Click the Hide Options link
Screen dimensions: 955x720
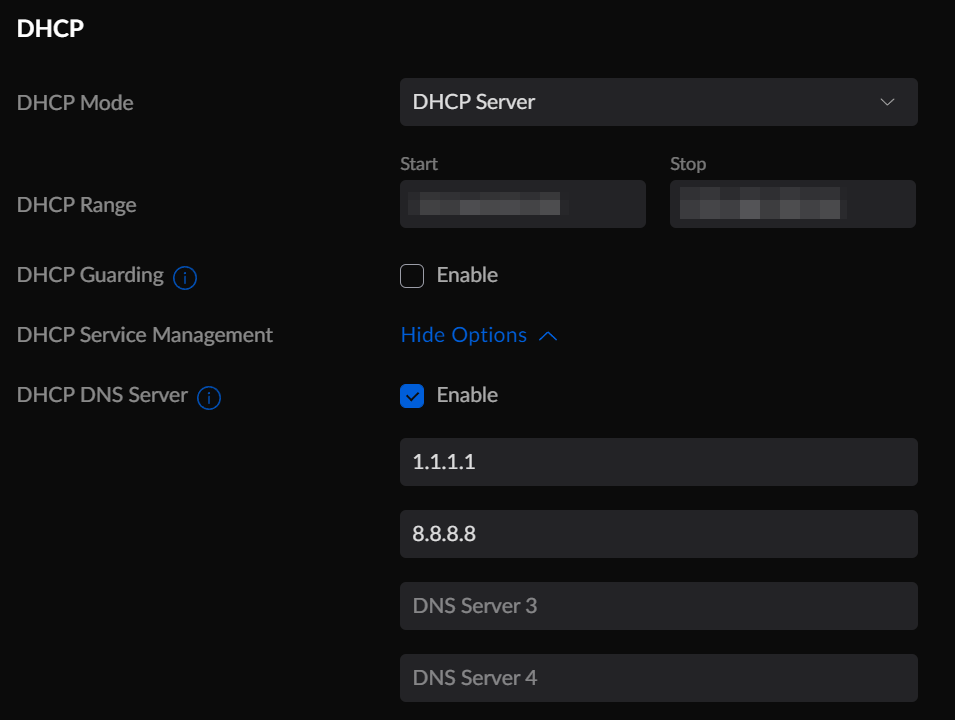(x=464, y=335)
